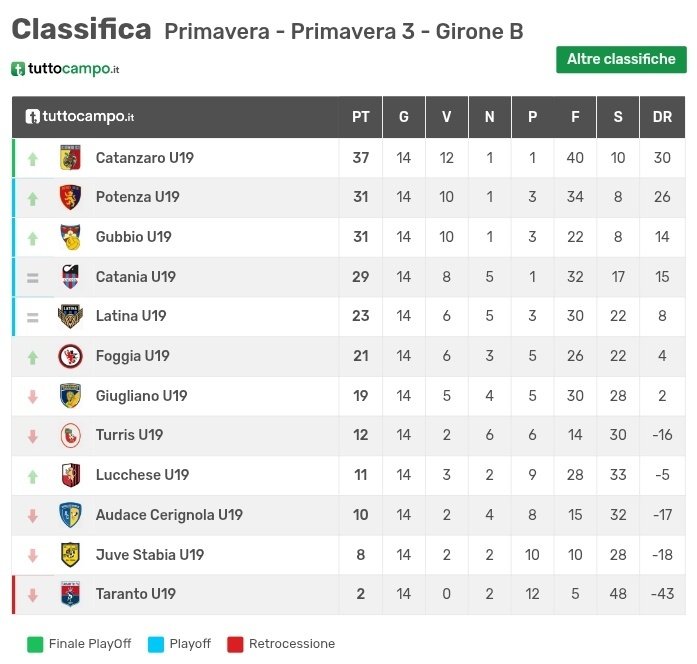Open the Lucchese U19 team link

coord(142,475)
